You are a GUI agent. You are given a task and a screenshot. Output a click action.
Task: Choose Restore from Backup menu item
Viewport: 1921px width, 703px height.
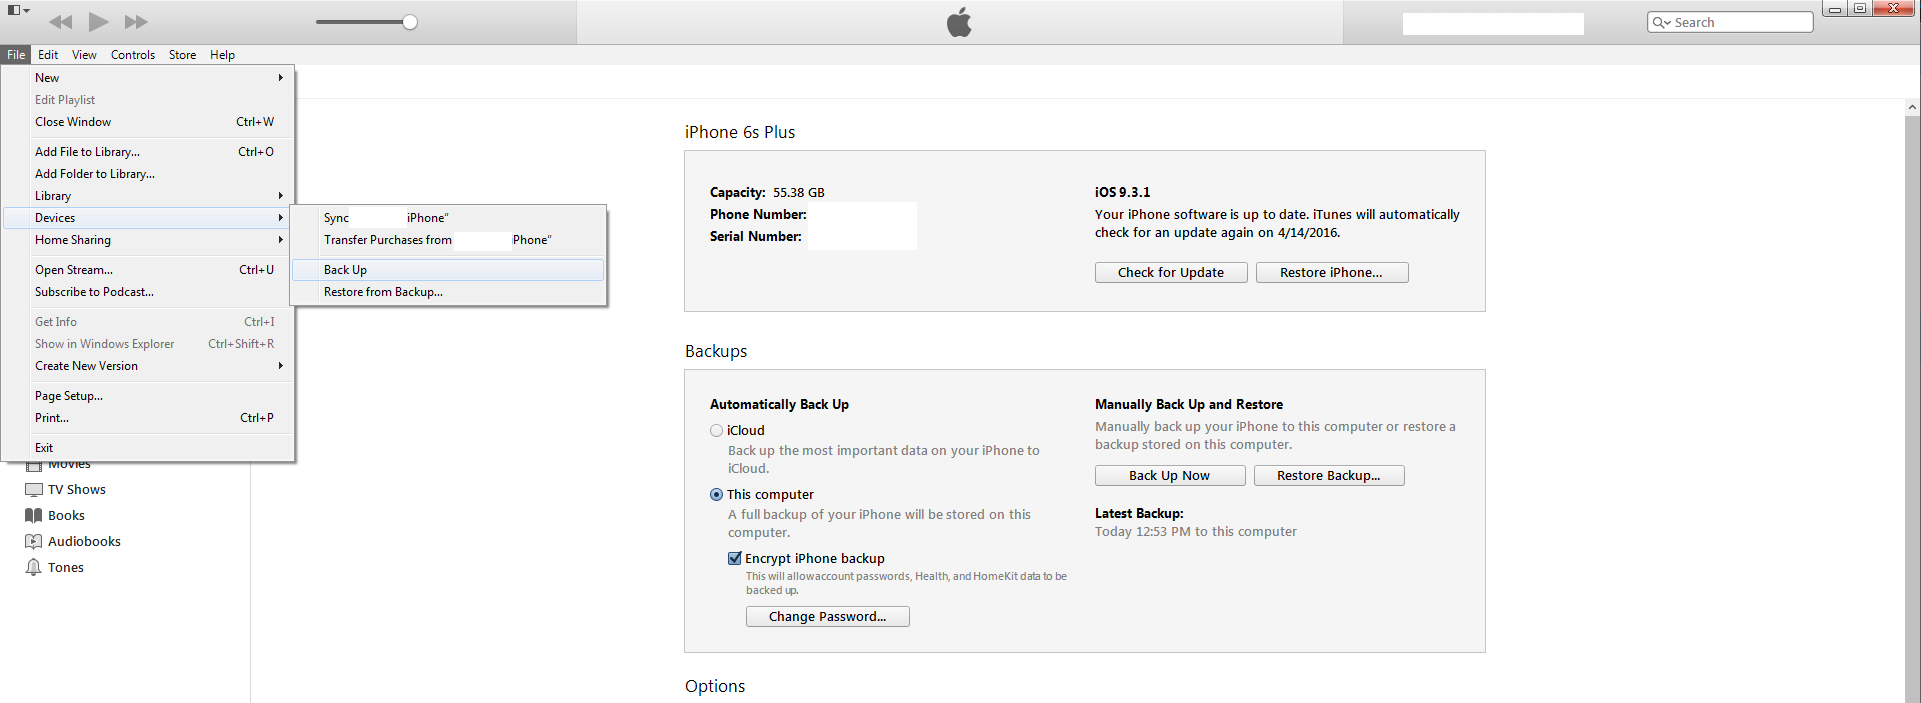tap(448, 292)
